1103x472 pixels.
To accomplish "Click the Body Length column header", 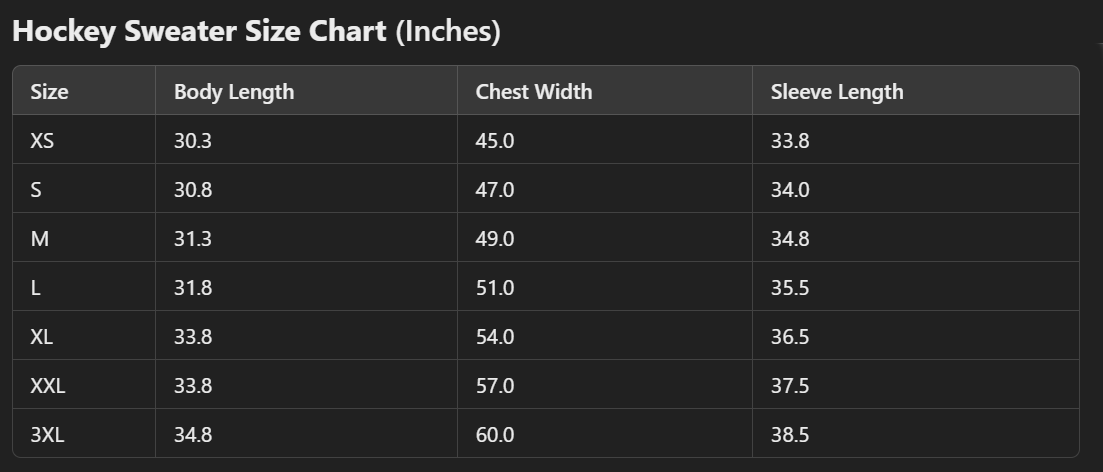I will [234, 92].
